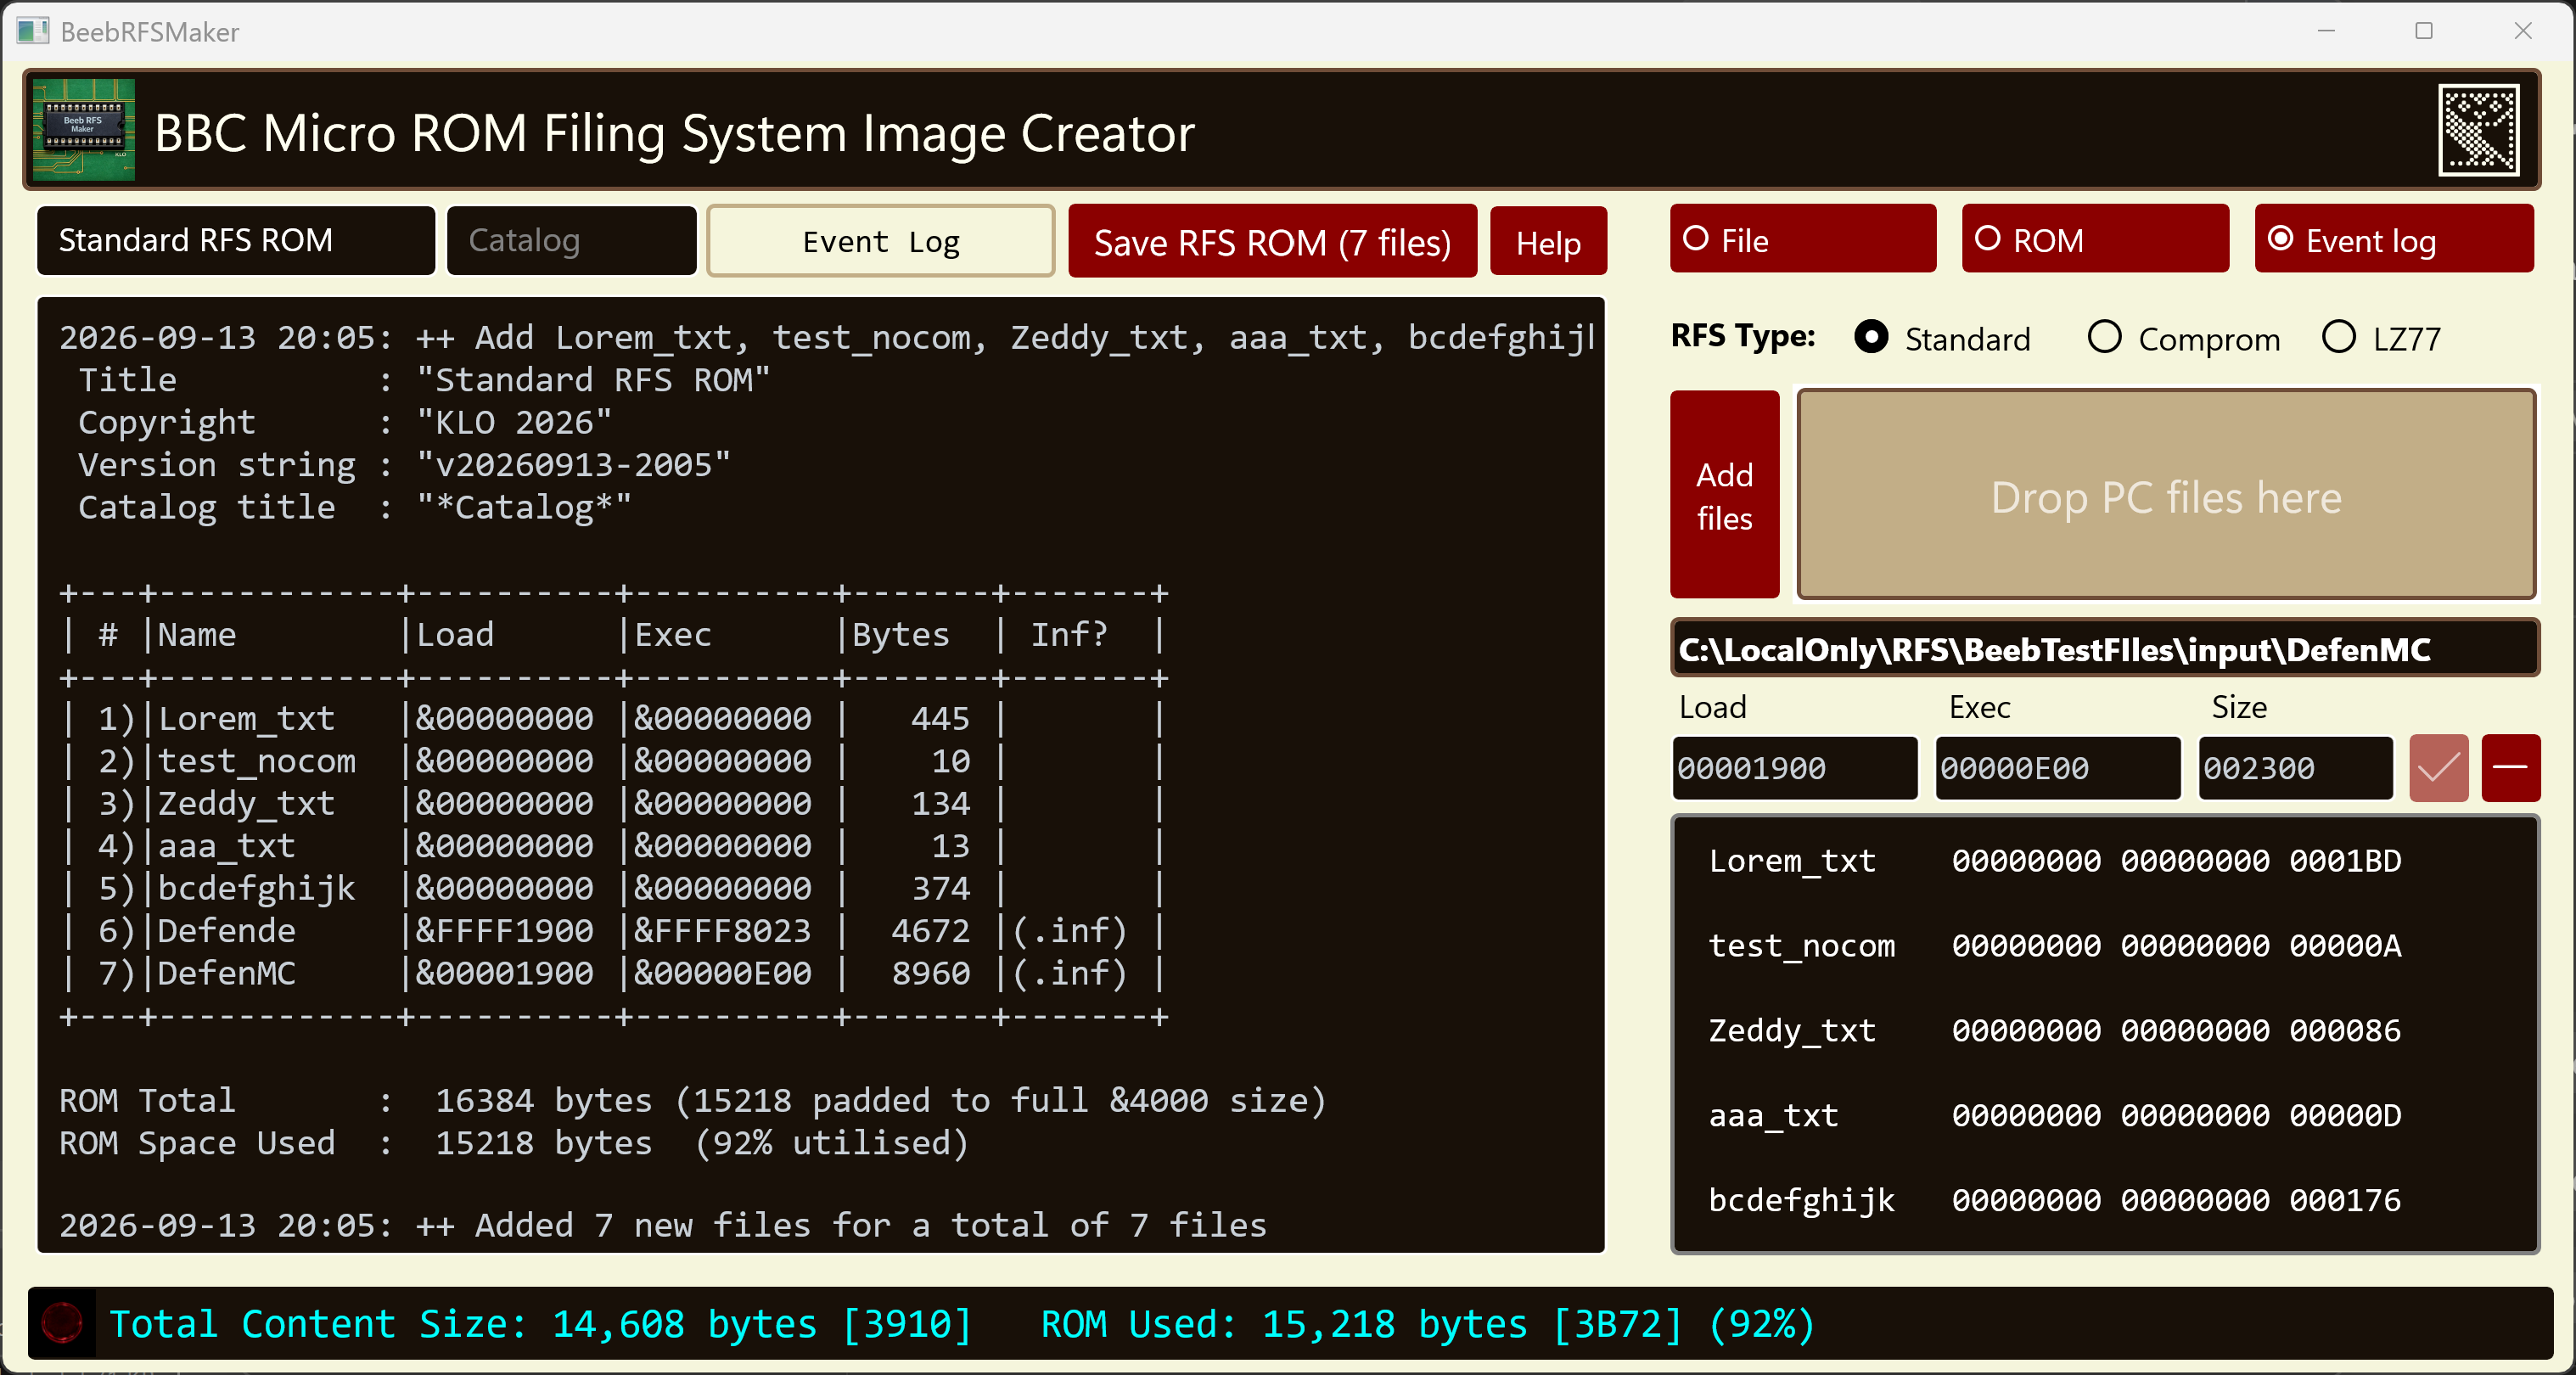Click the Load address field 00001900
This screenshot has width=2576, height=1375.
click(1795, 768)
